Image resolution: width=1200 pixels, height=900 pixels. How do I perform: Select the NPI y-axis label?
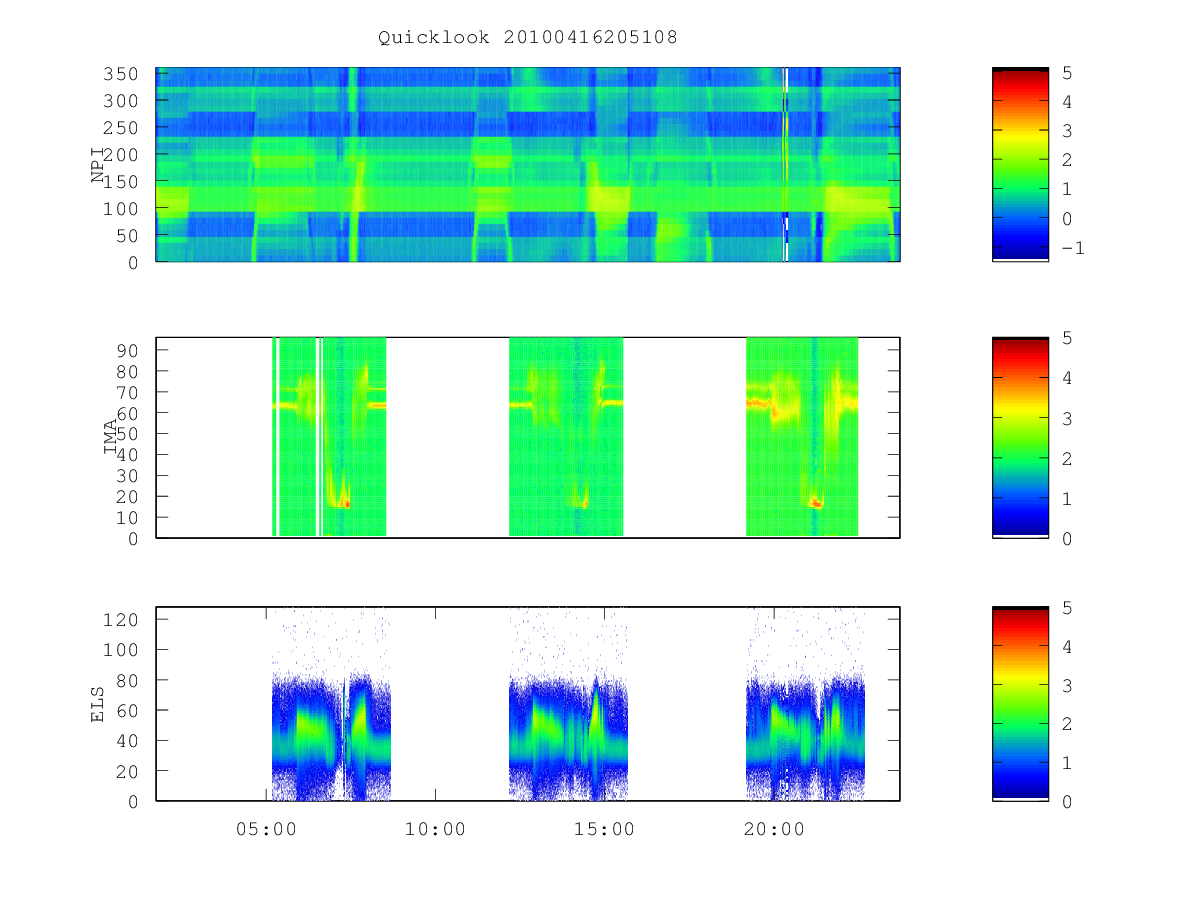coord(98,165)
